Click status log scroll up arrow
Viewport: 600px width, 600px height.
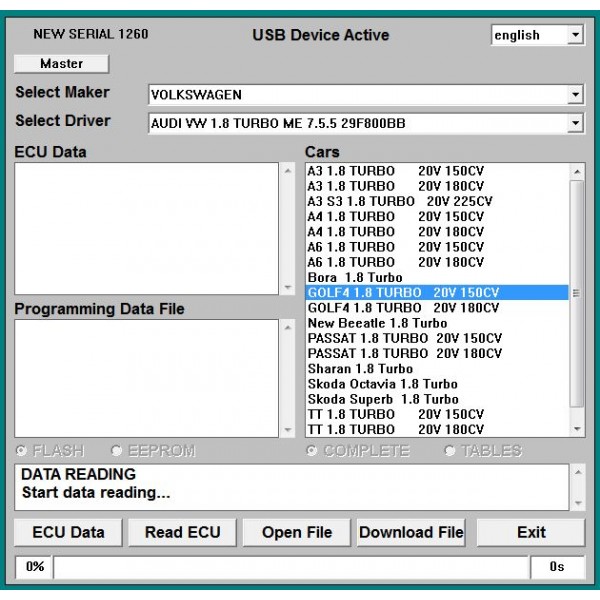point(578,473)
